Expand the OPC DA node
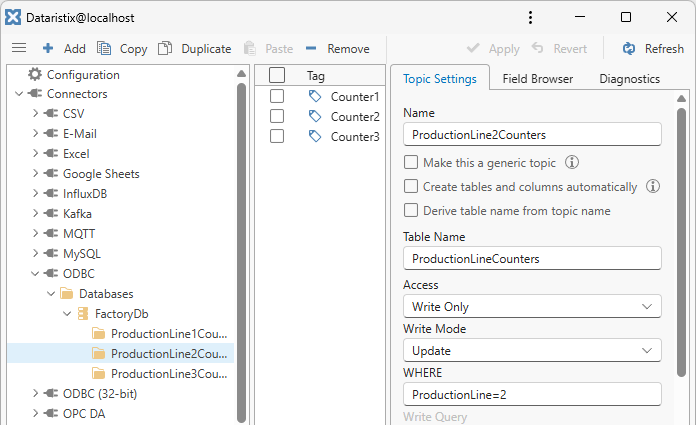Image resolution: width=696 pixels, height=425 pixels. [x=36, y=413]
